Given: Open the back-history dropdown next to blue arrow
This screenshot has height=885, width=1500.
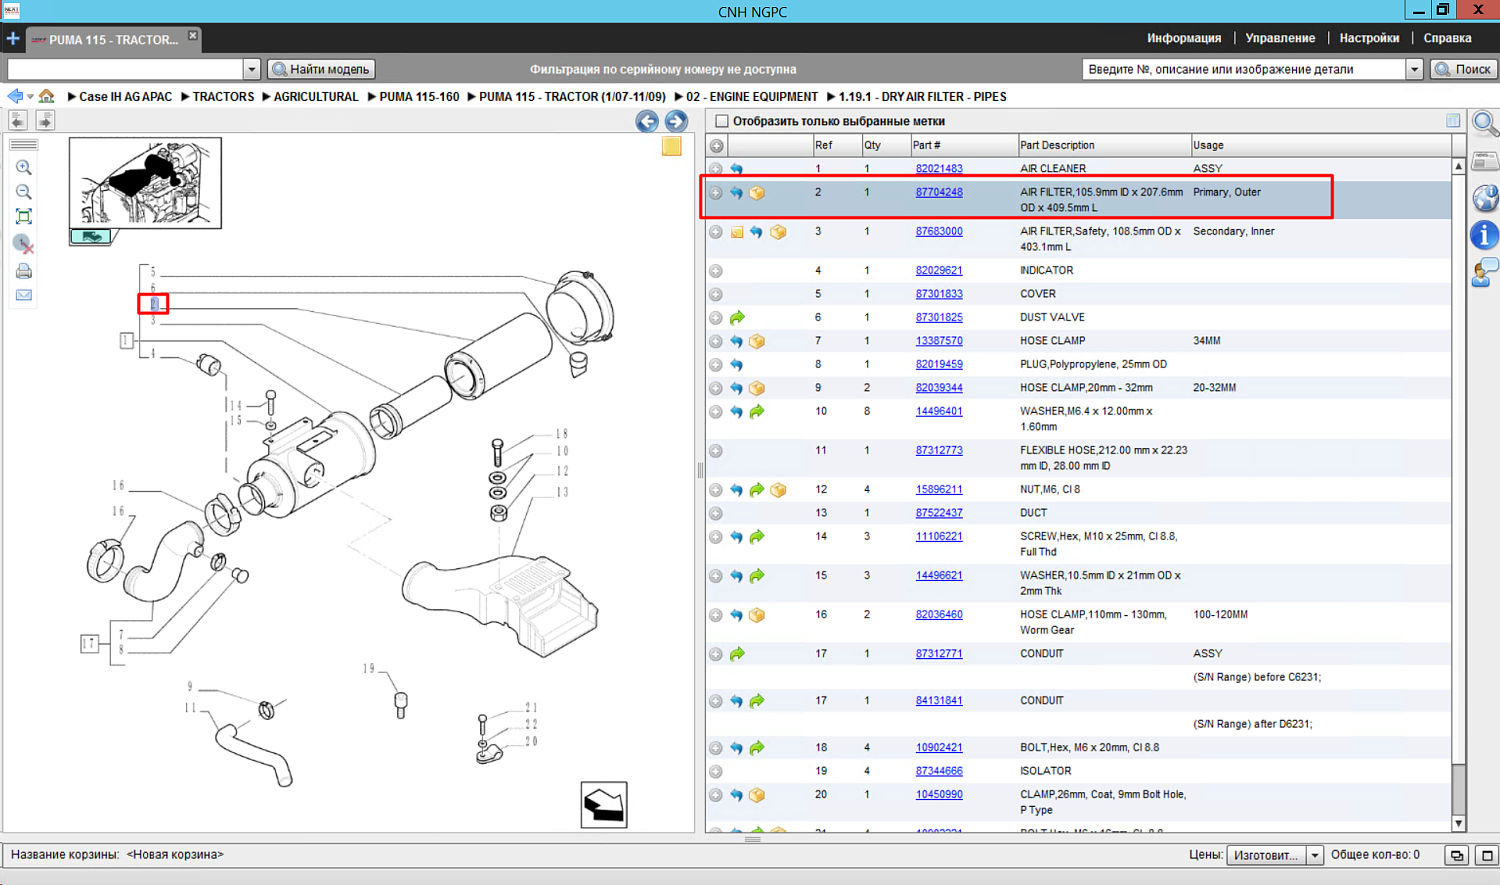Looking at the screenshot, I should (30, 97).
